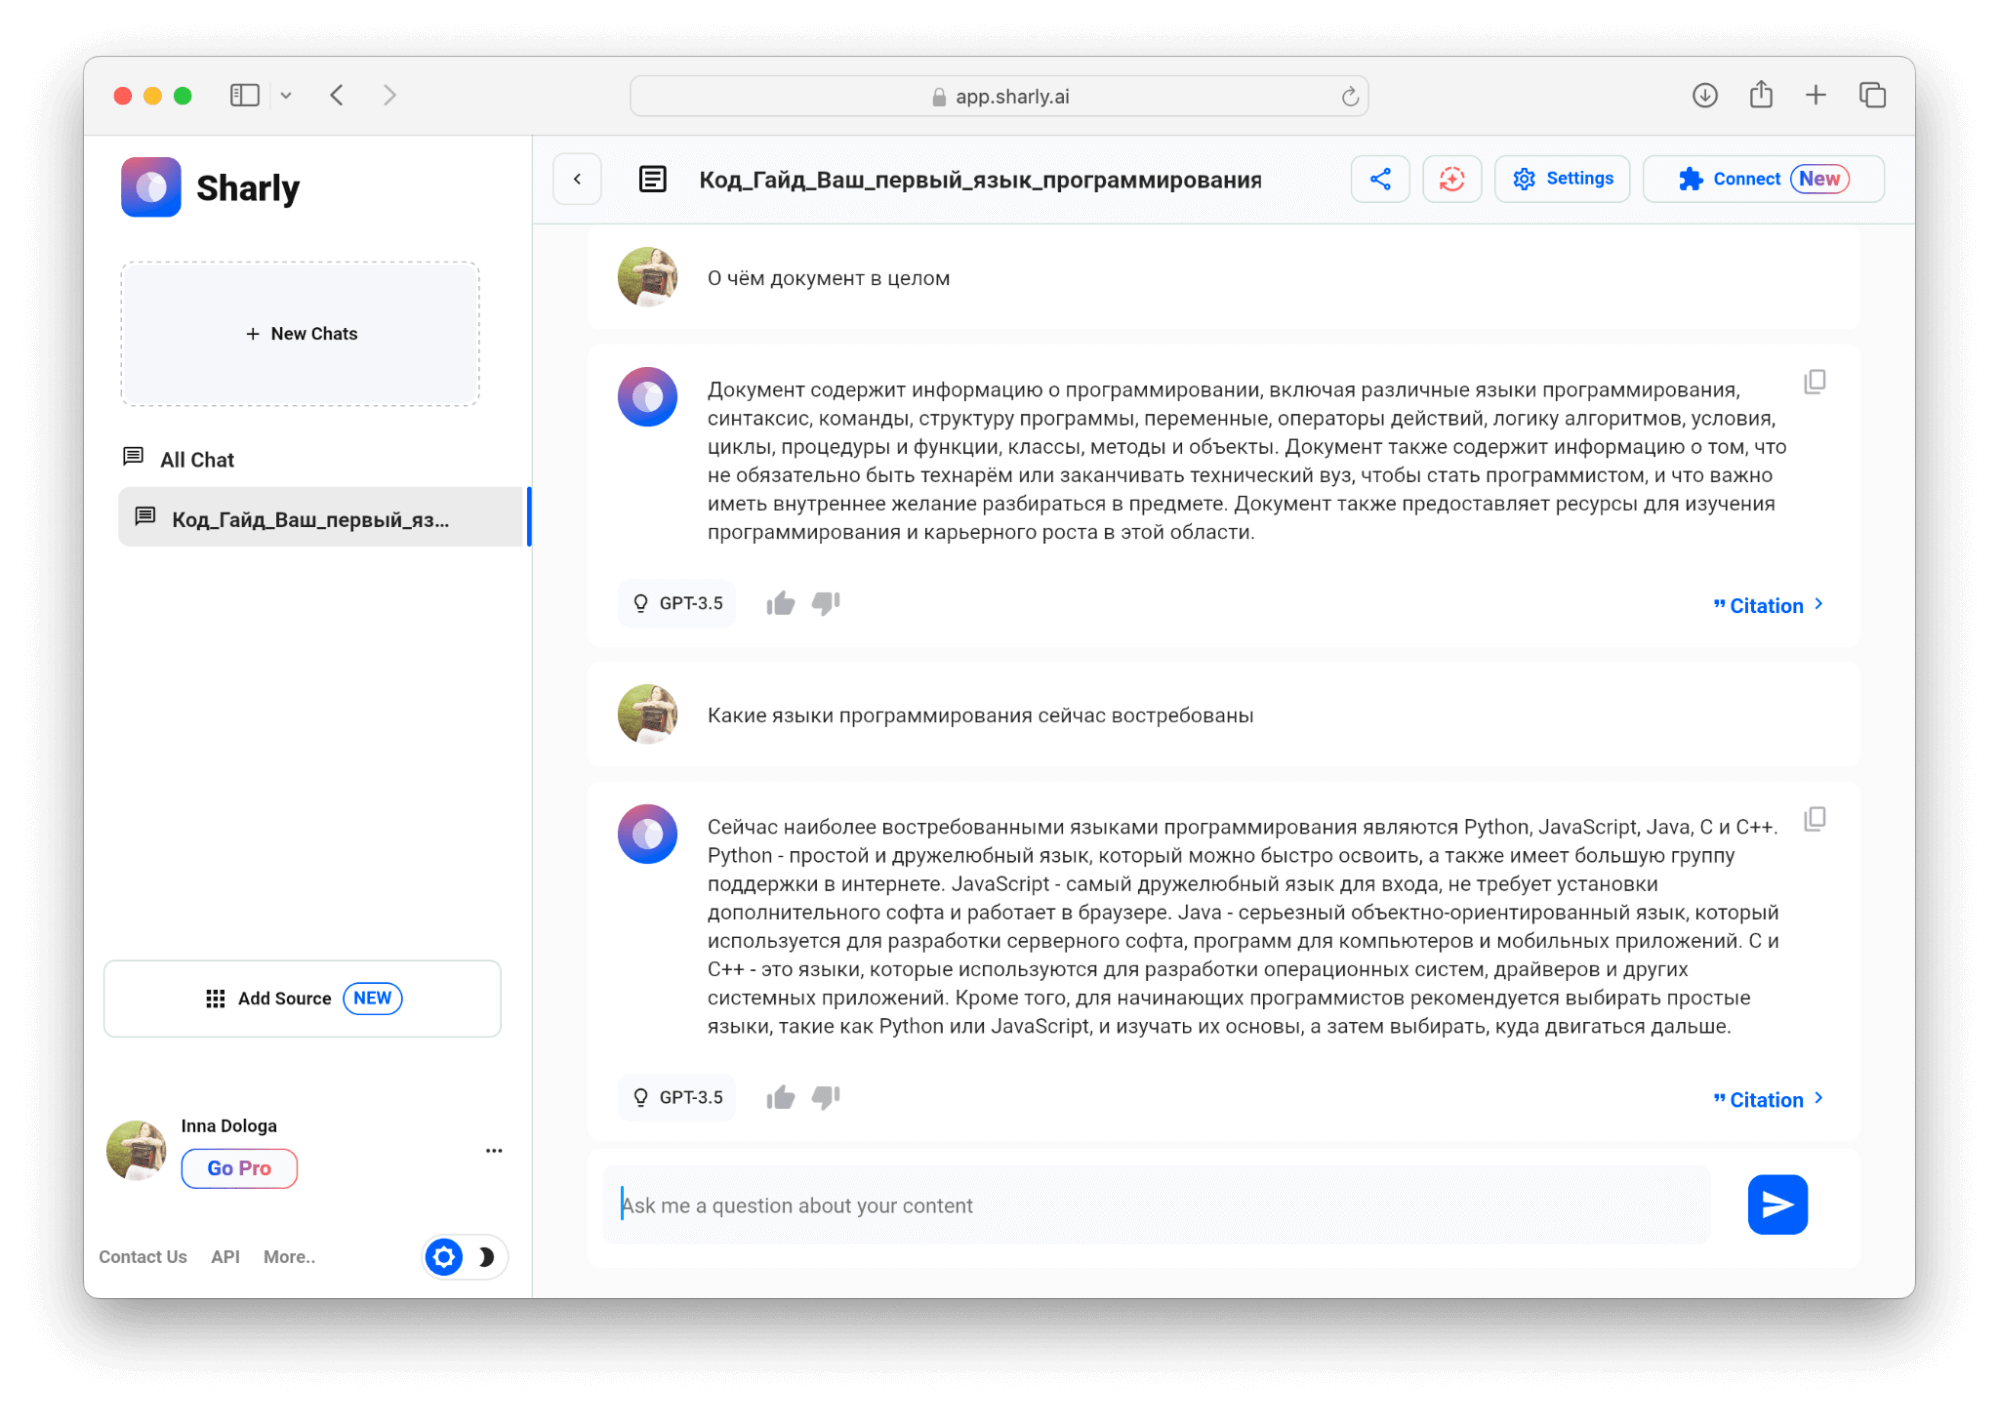Open Safari sidebar dropdown arrow

click(x=286, y=95)
